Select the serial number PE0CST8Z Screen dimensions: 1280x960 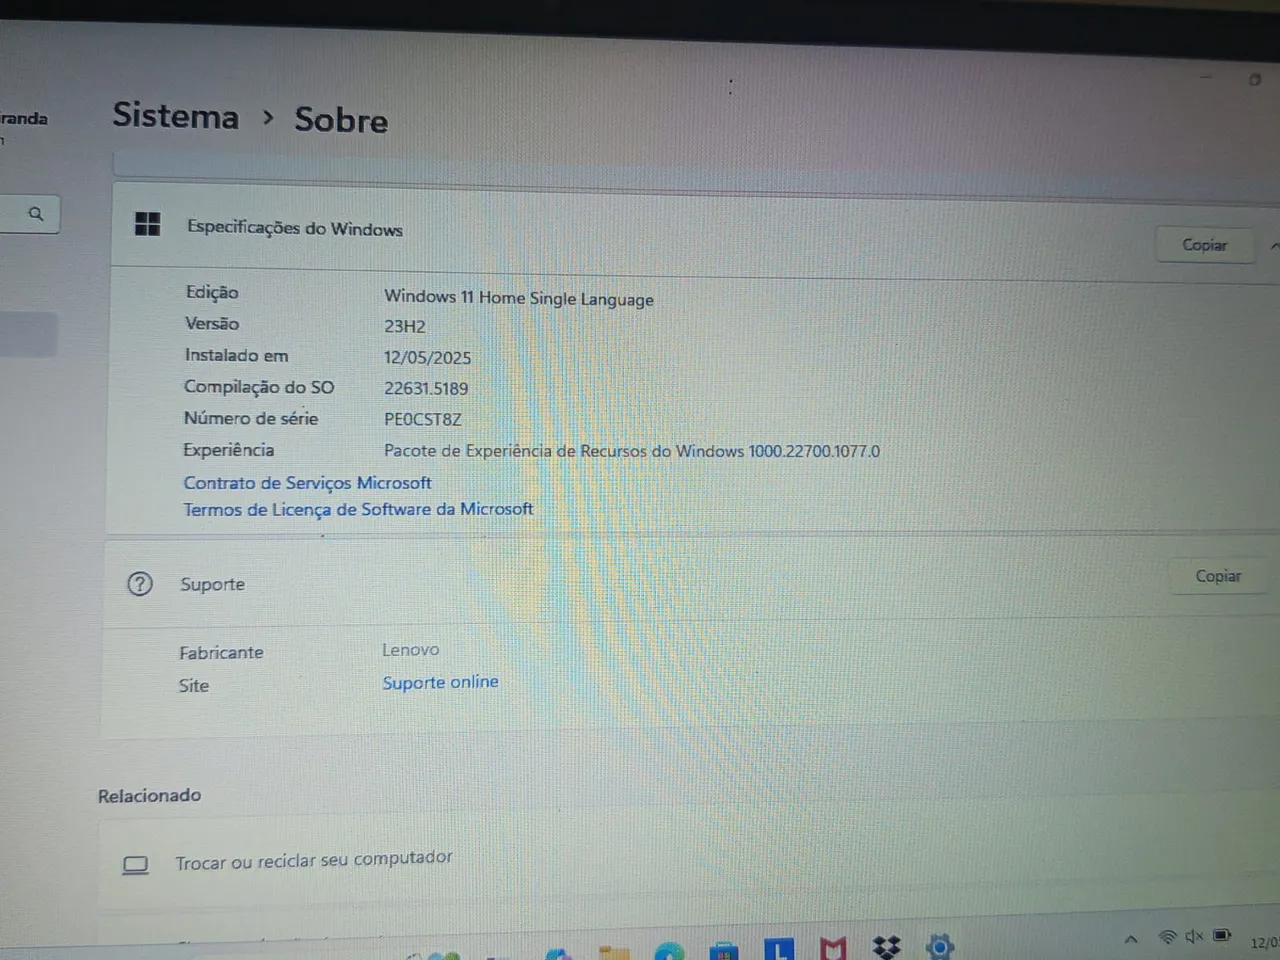(423, 419)
